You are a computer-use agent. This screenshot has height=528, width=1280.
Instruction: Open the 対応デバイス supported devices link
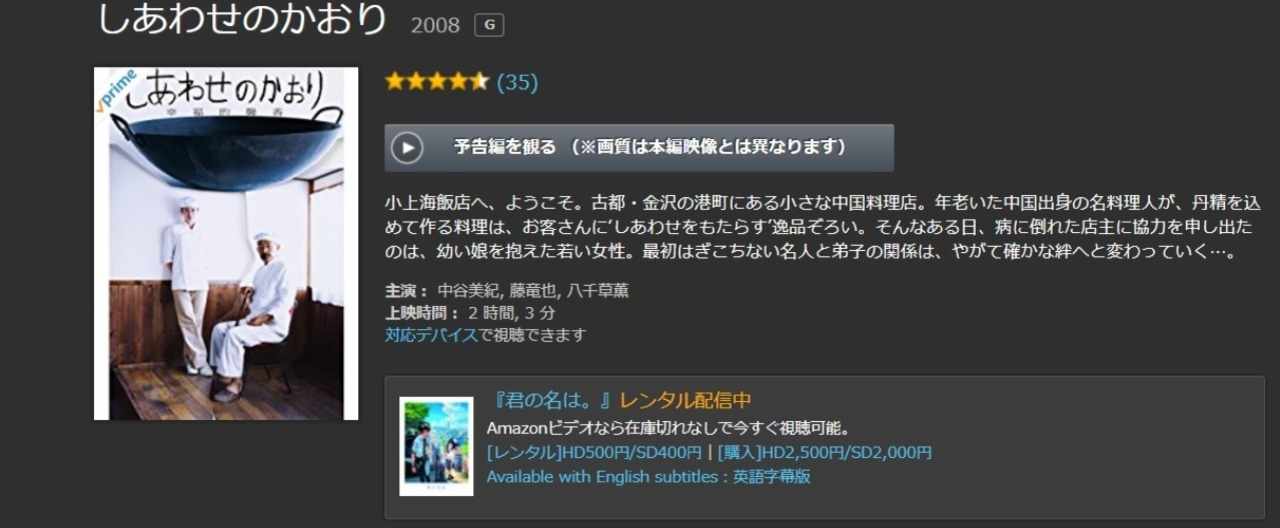pyautogui.click(x=431, y=335)
